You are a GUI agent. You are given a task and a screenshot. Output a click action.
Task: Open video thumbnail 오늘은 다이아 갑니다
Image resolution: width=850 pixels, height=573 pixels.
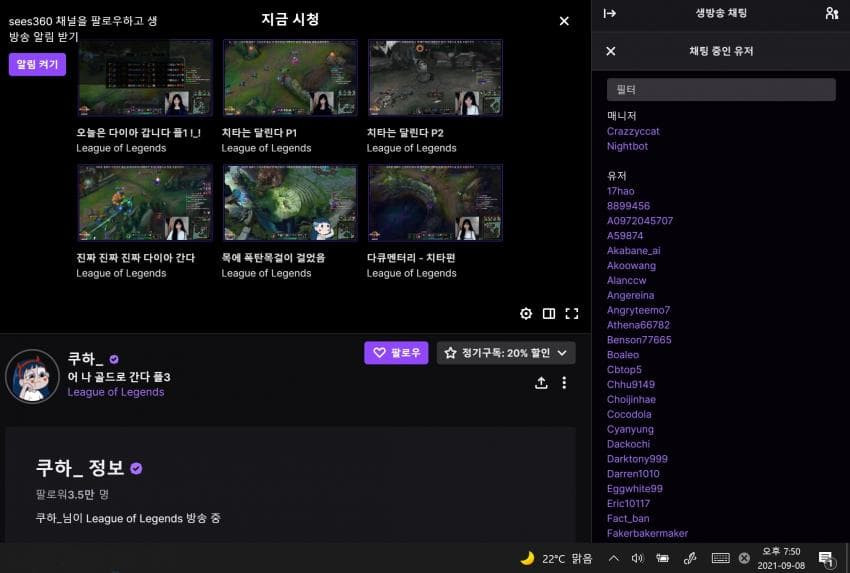(145, 78)
